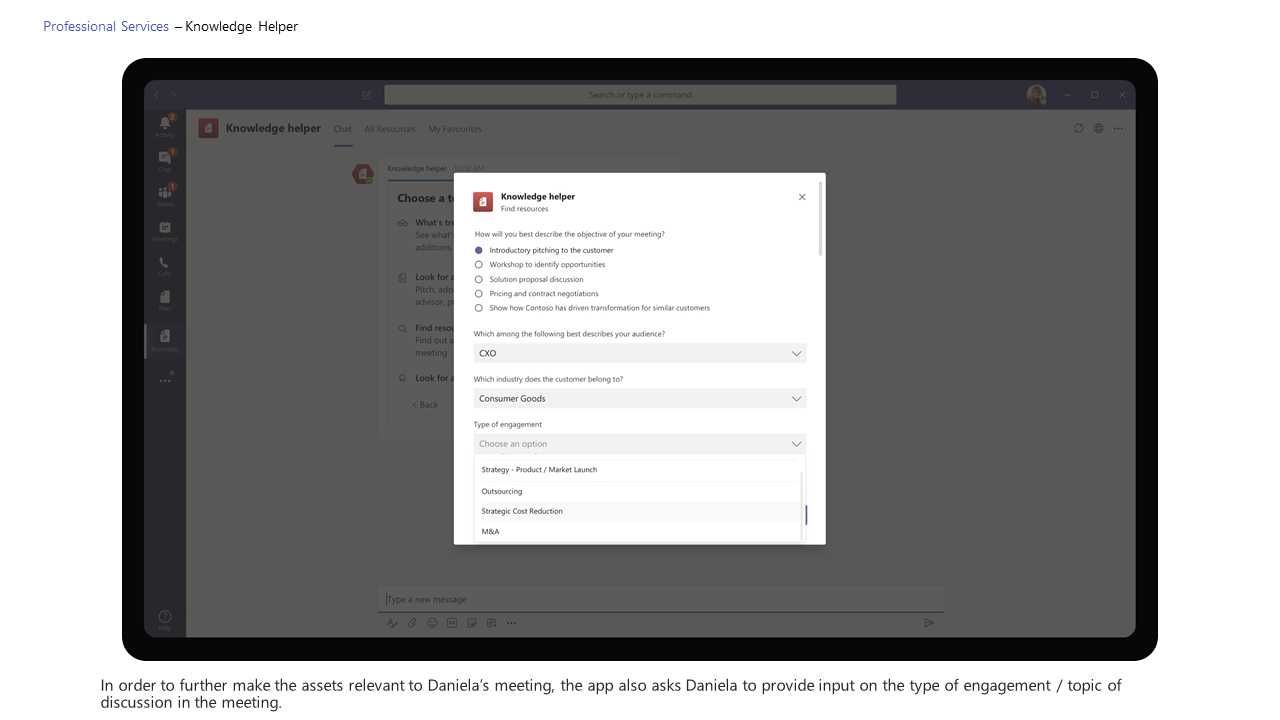The width and height of the screenshot is (1280, 720).
Task: Open the industry dropdown showing Consumer Goods
Action: pos(640,398)
